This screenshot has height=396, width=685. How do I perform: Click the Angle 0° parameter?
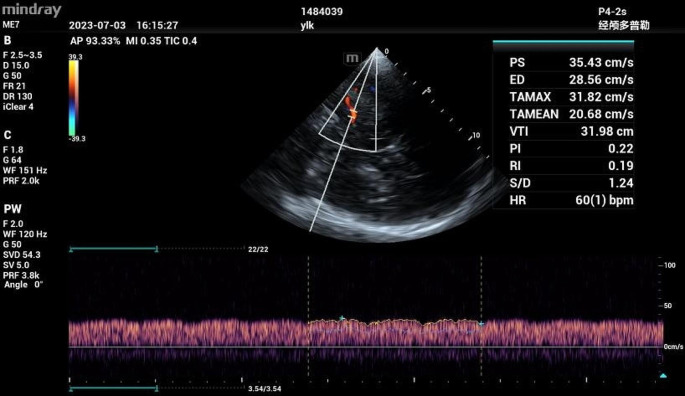pyautogui.click(x=24, y=285)
